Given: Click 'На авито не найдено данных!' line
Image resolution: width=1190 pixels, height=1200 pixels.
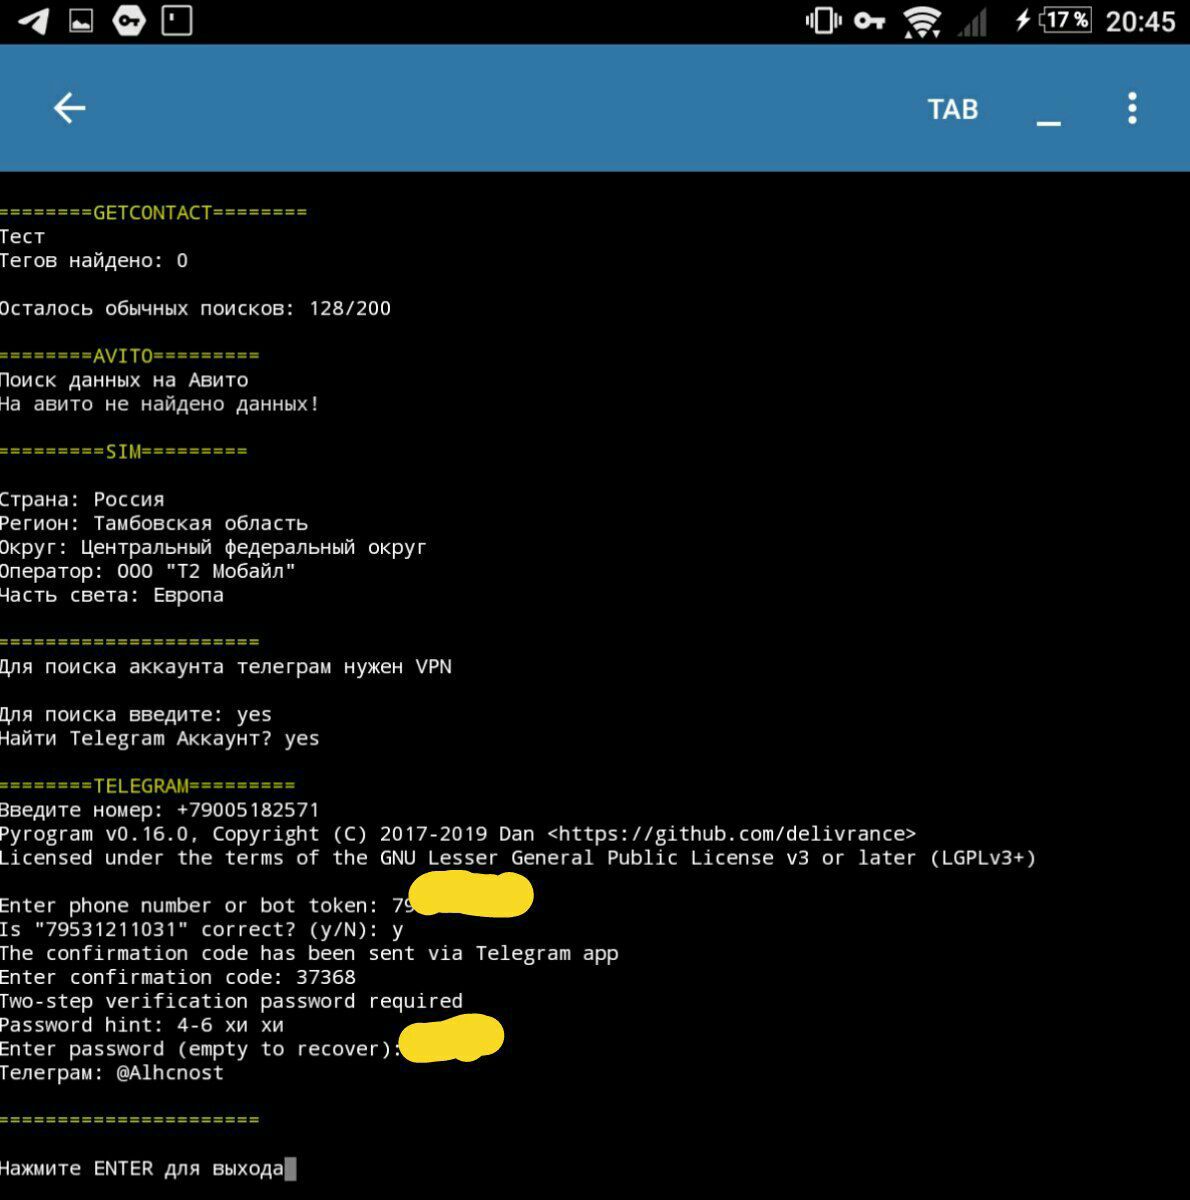Looking at the screenshot, I should click(x=159, y=404).
